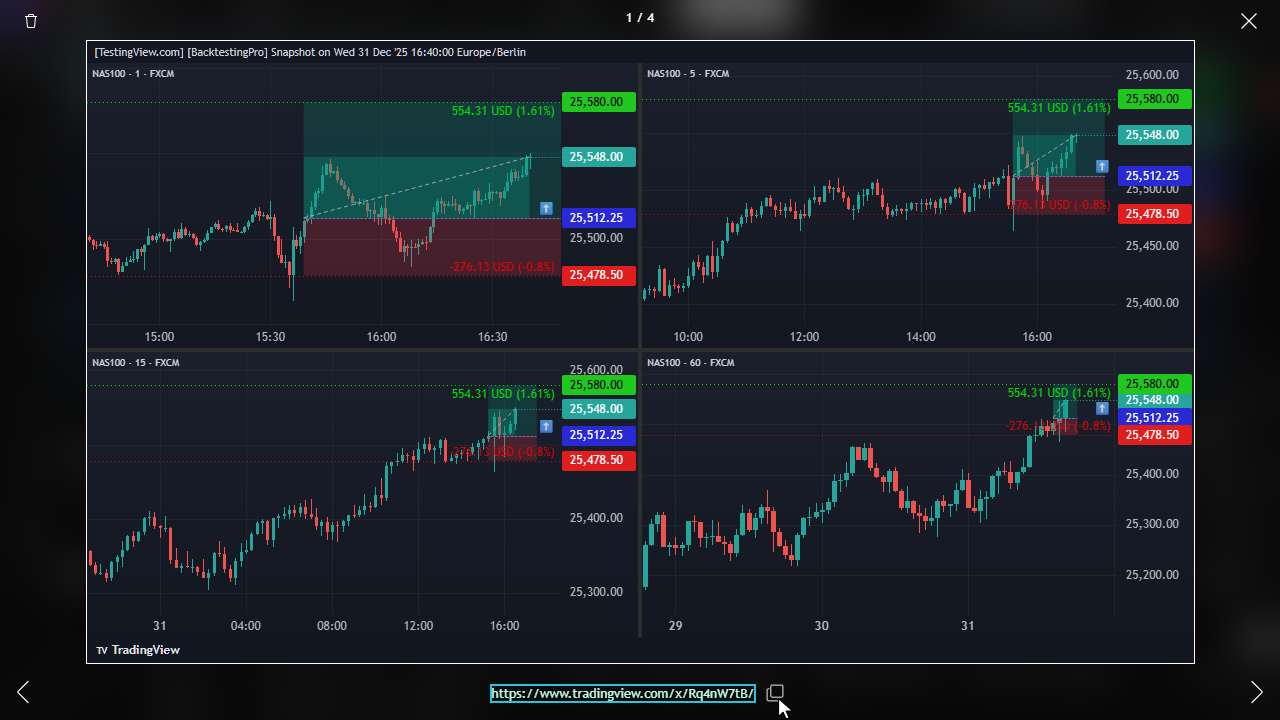Screen dimensions: 1280x720
Task: Click the green 25,580.00 tag in 15-minute chart
Action: click(599, 385)
